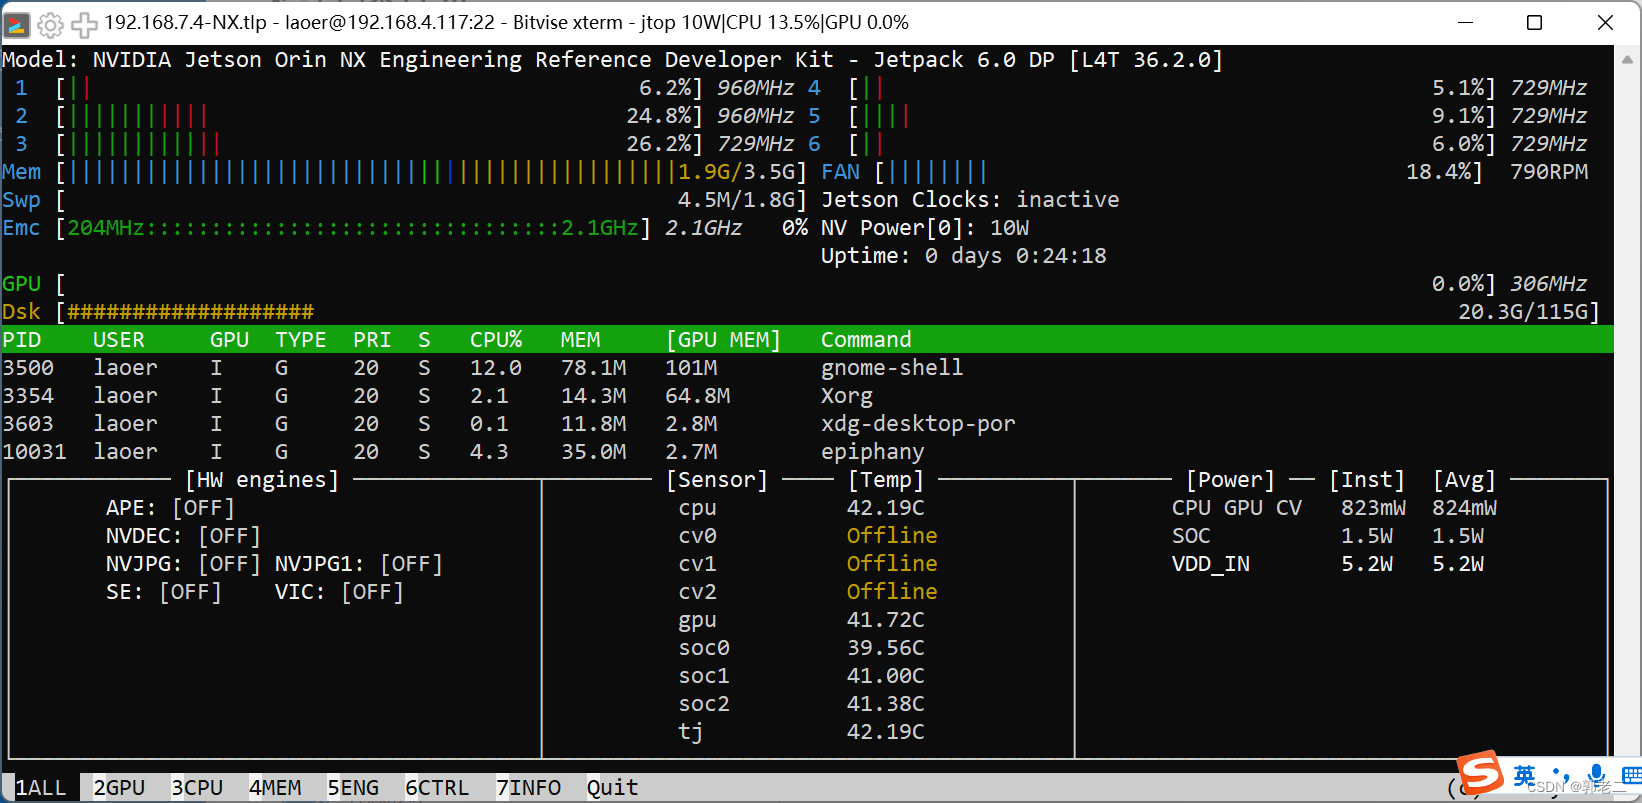The width and height of the screenshot is (1642, 803).
Task: Click the APE: [OFF] engine status
Action: point(170,508)
